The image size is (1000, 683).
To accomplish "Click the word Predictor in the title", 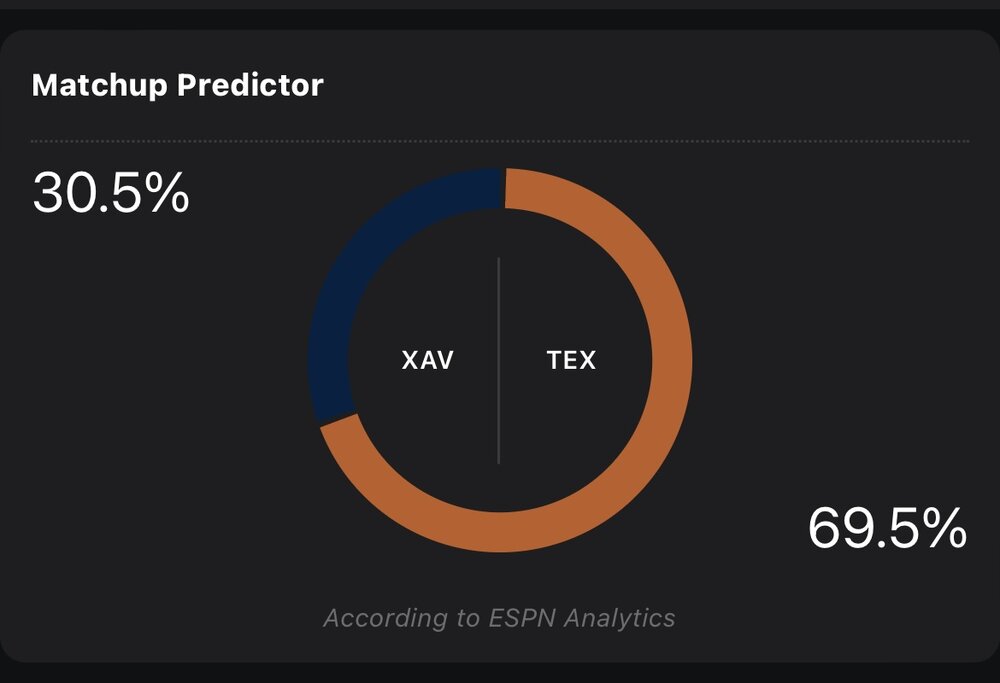I will pyautogui.click(x=250, y=85).
